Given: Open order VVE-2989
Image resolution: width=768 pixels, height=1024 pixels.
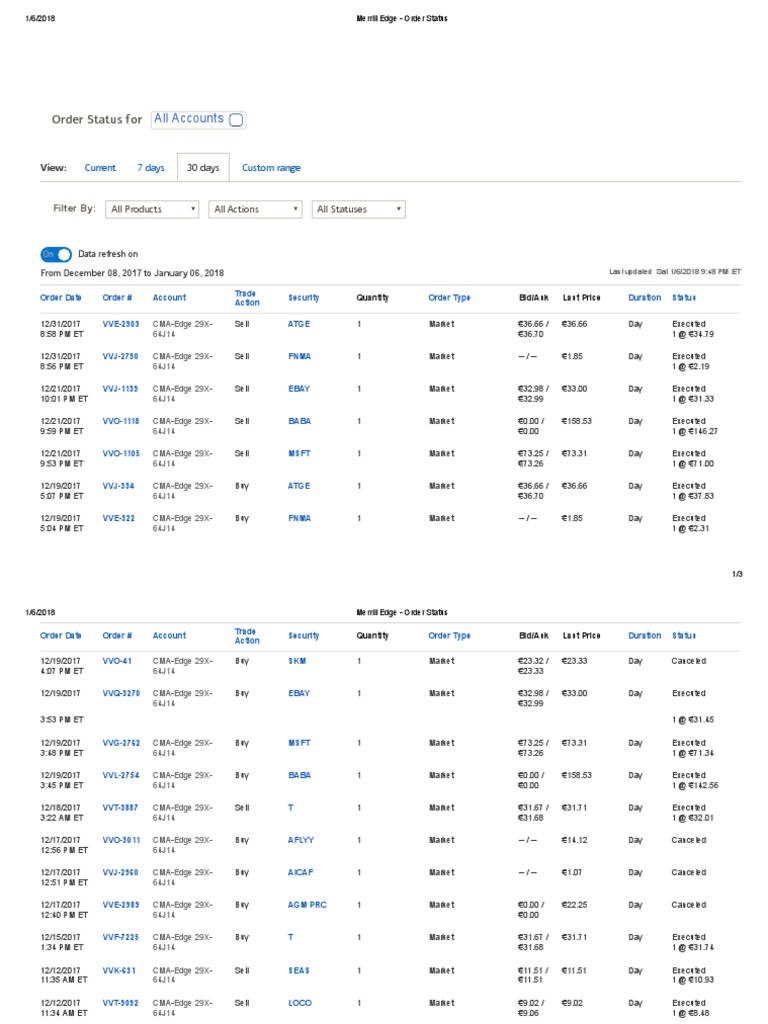Looking at the screenshot, I should (x=121, y=905).
